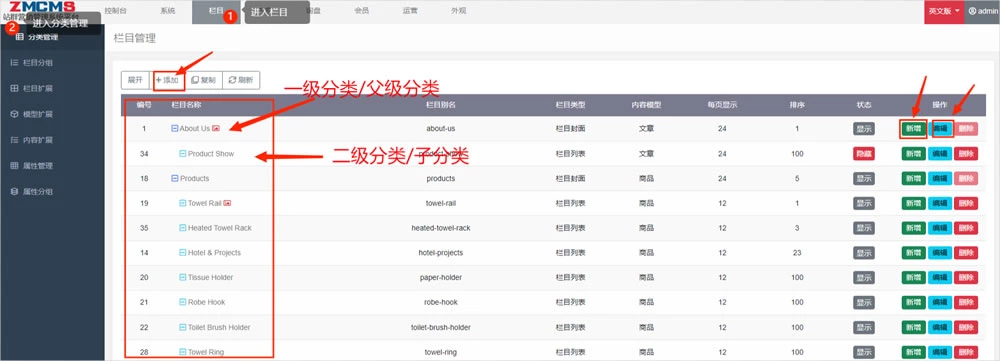Collapse the Product Show node

point(182,154)
